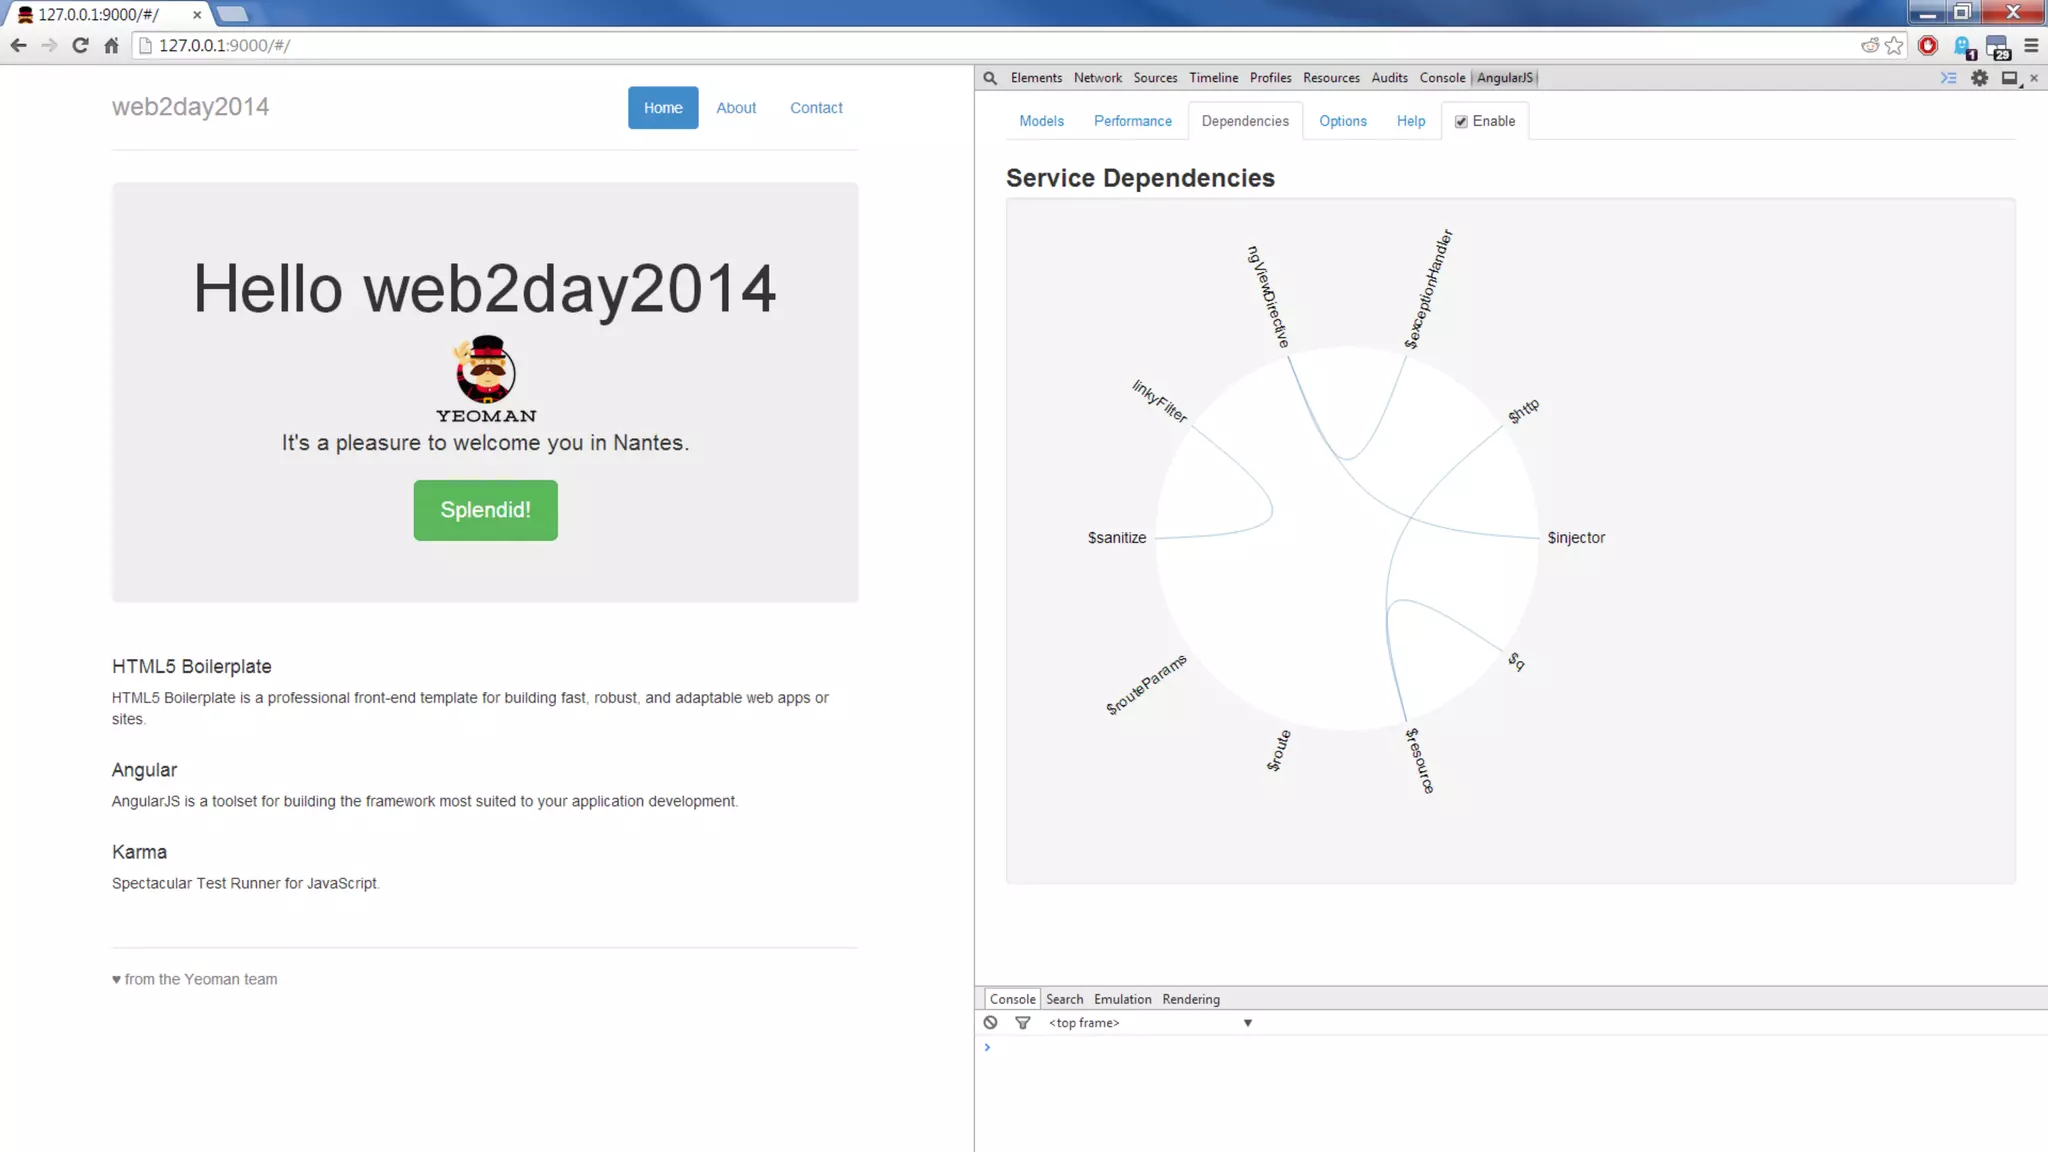The height and width of the screenshot is (1152, 2048).
Task: Click the $injector node label
Action: pos(1576,538)
